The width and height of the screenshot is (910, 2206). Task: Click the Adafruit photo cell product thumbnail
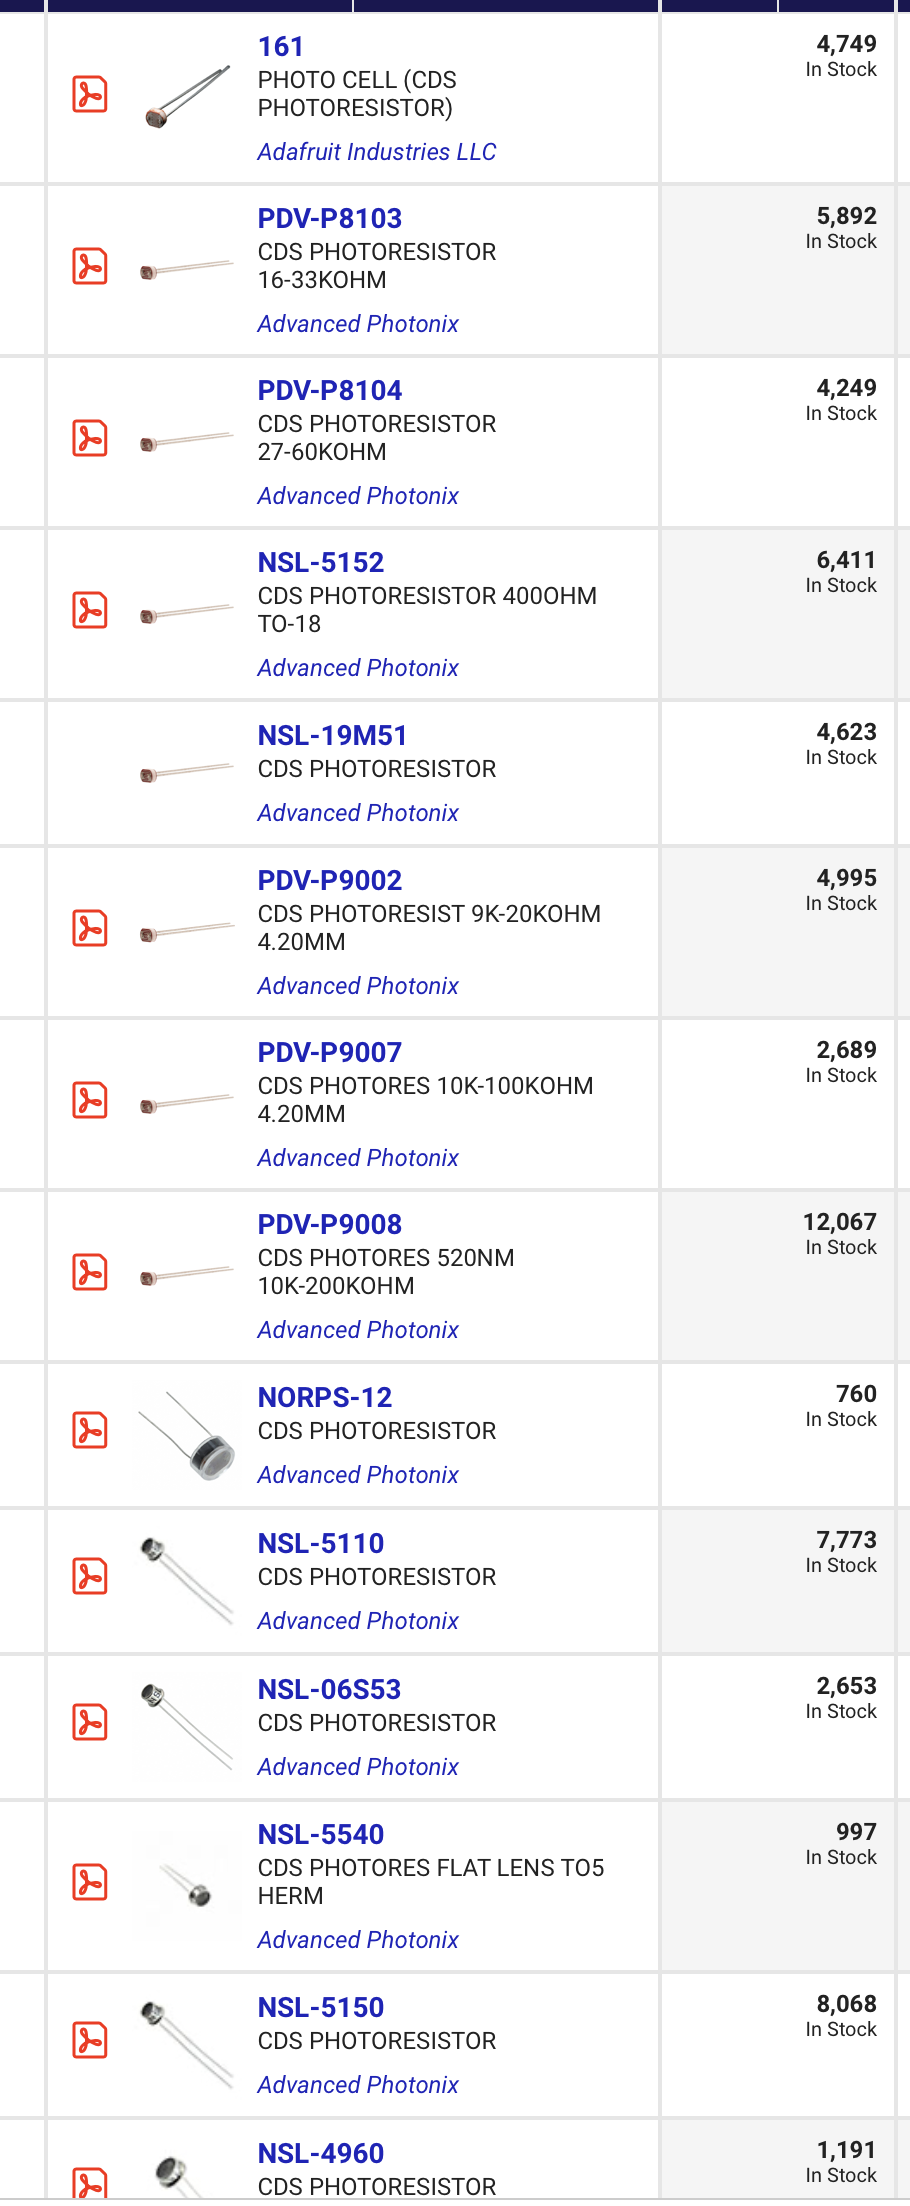pos(187,98)
